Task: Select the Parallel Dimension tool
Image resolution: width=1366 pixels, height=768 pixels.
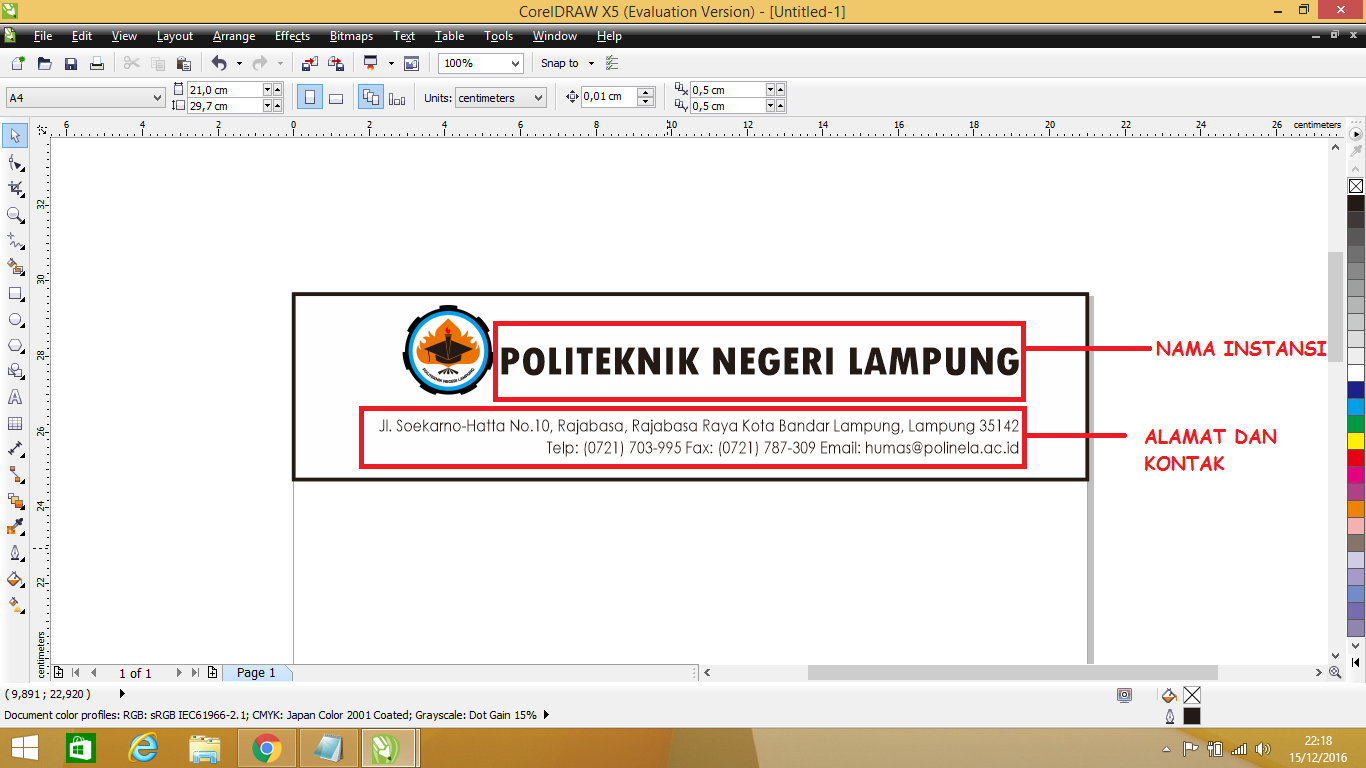Action: coord(15,449)
